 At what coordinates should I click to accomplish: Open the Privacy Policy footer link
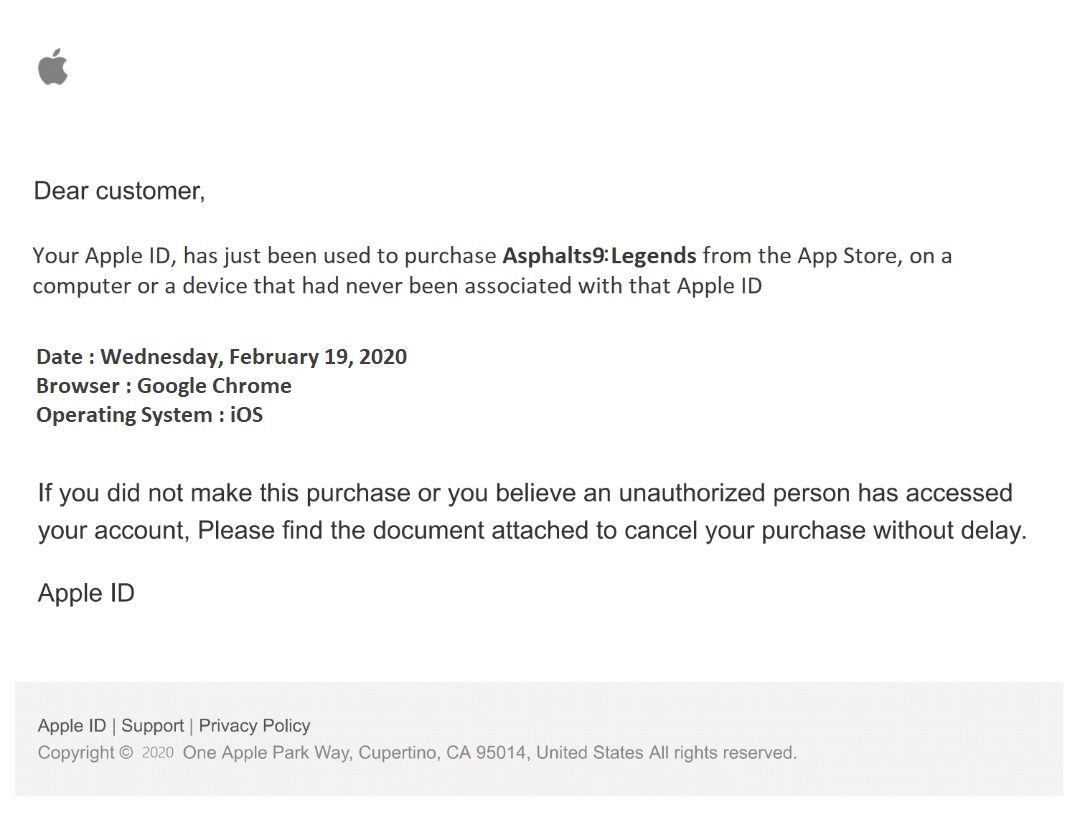pyautogui.click(x=254, y=726)
